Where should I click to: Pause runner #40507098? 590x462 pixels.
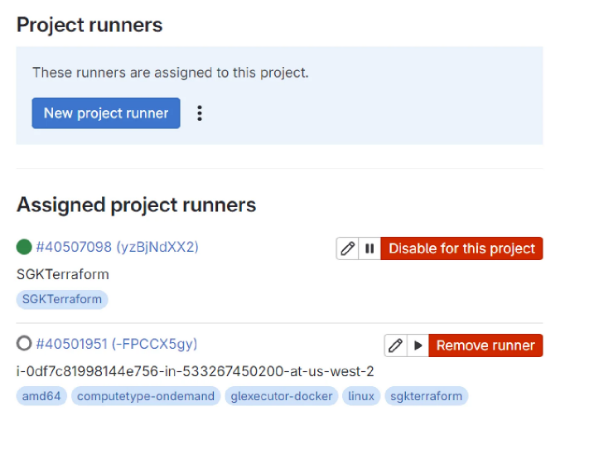pyautogui.click(x=370, y=248)
